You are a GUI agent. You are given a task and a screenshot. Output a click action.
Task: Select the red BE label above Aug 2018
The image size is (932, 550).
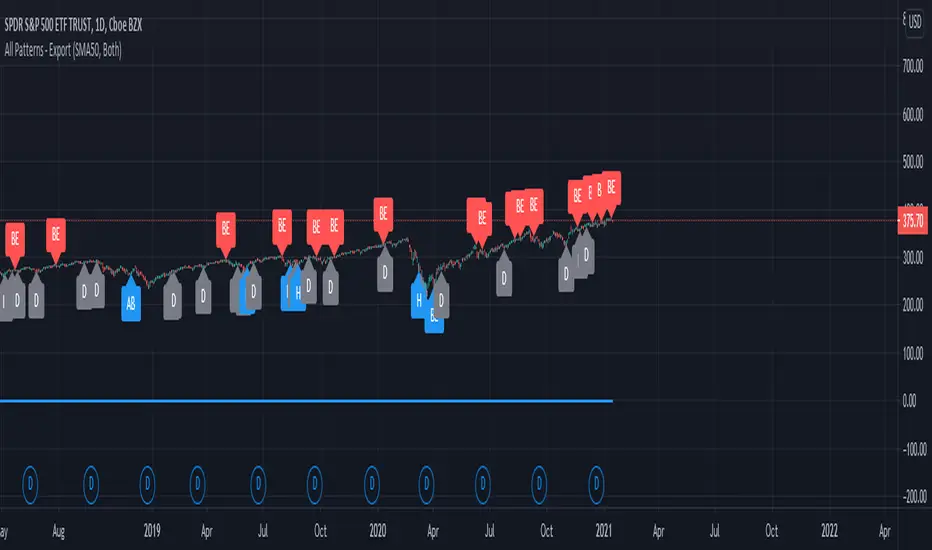tap(56, 234)
